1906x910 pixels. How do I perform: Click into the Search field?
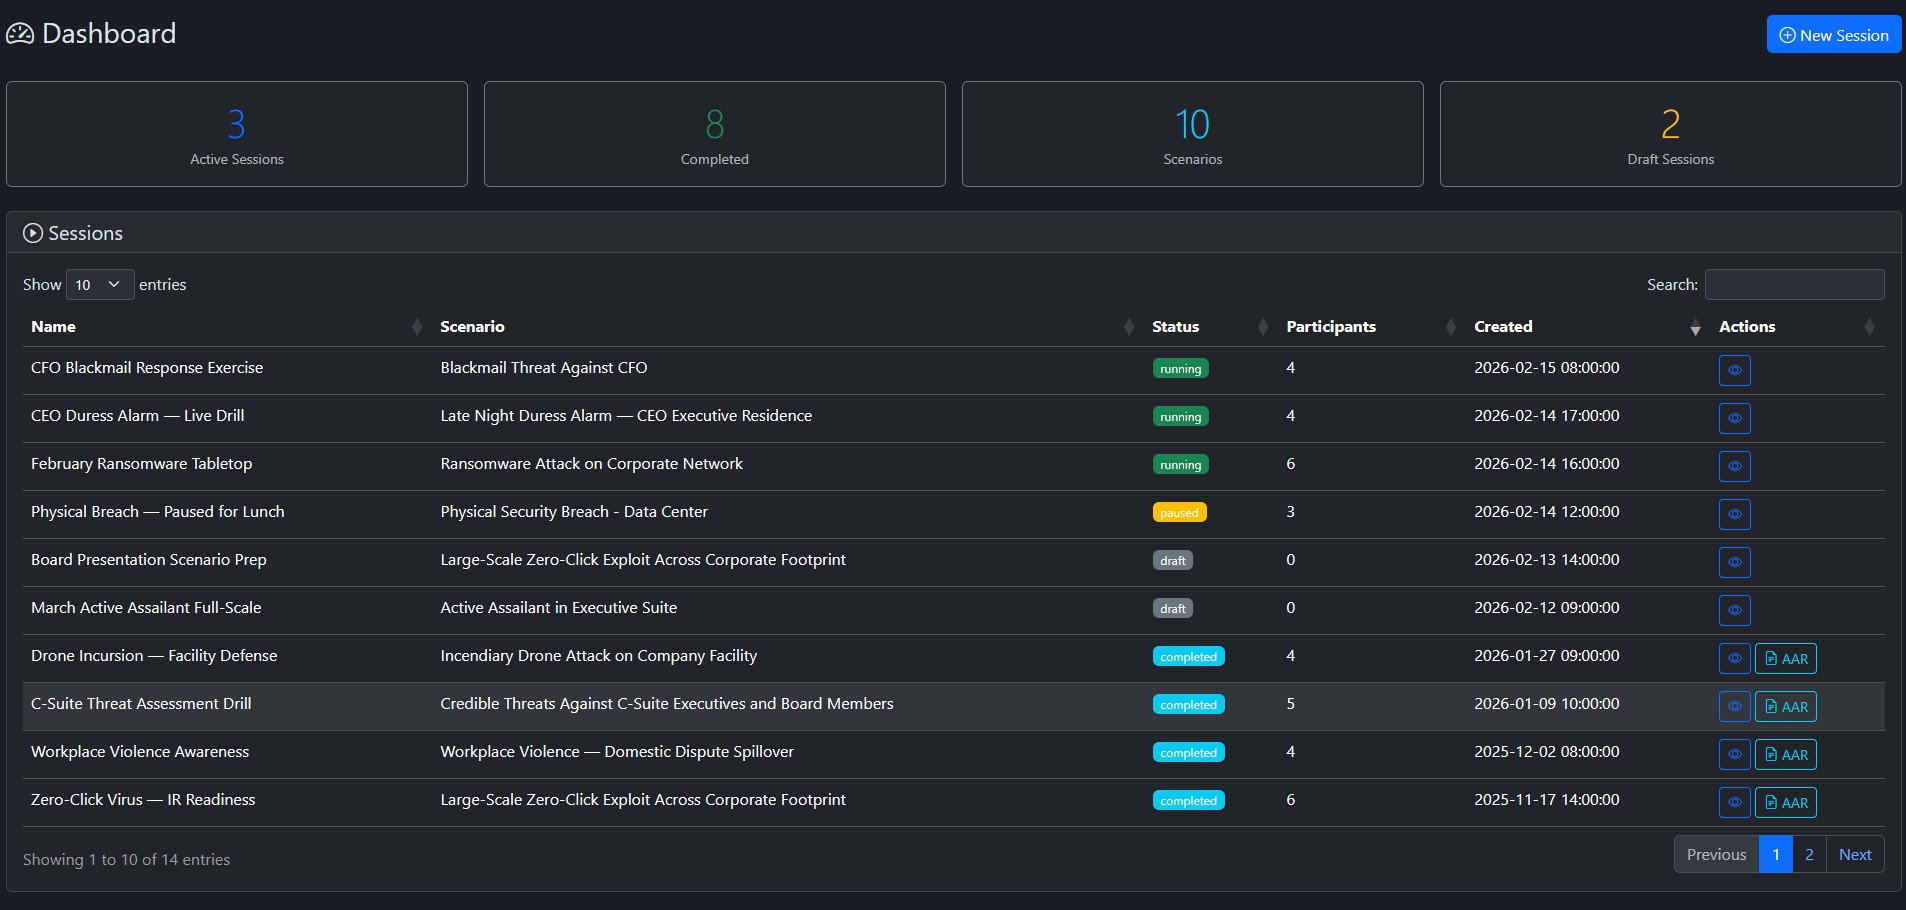click(1793, 284)
